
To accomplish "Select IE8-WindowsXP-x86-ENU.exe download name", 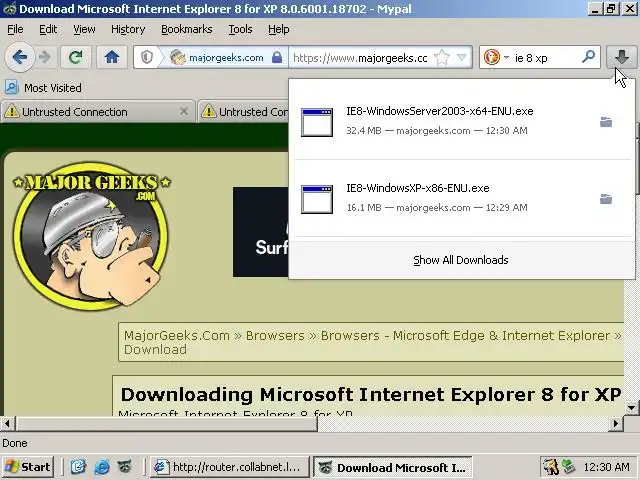I will click(418, 188).
